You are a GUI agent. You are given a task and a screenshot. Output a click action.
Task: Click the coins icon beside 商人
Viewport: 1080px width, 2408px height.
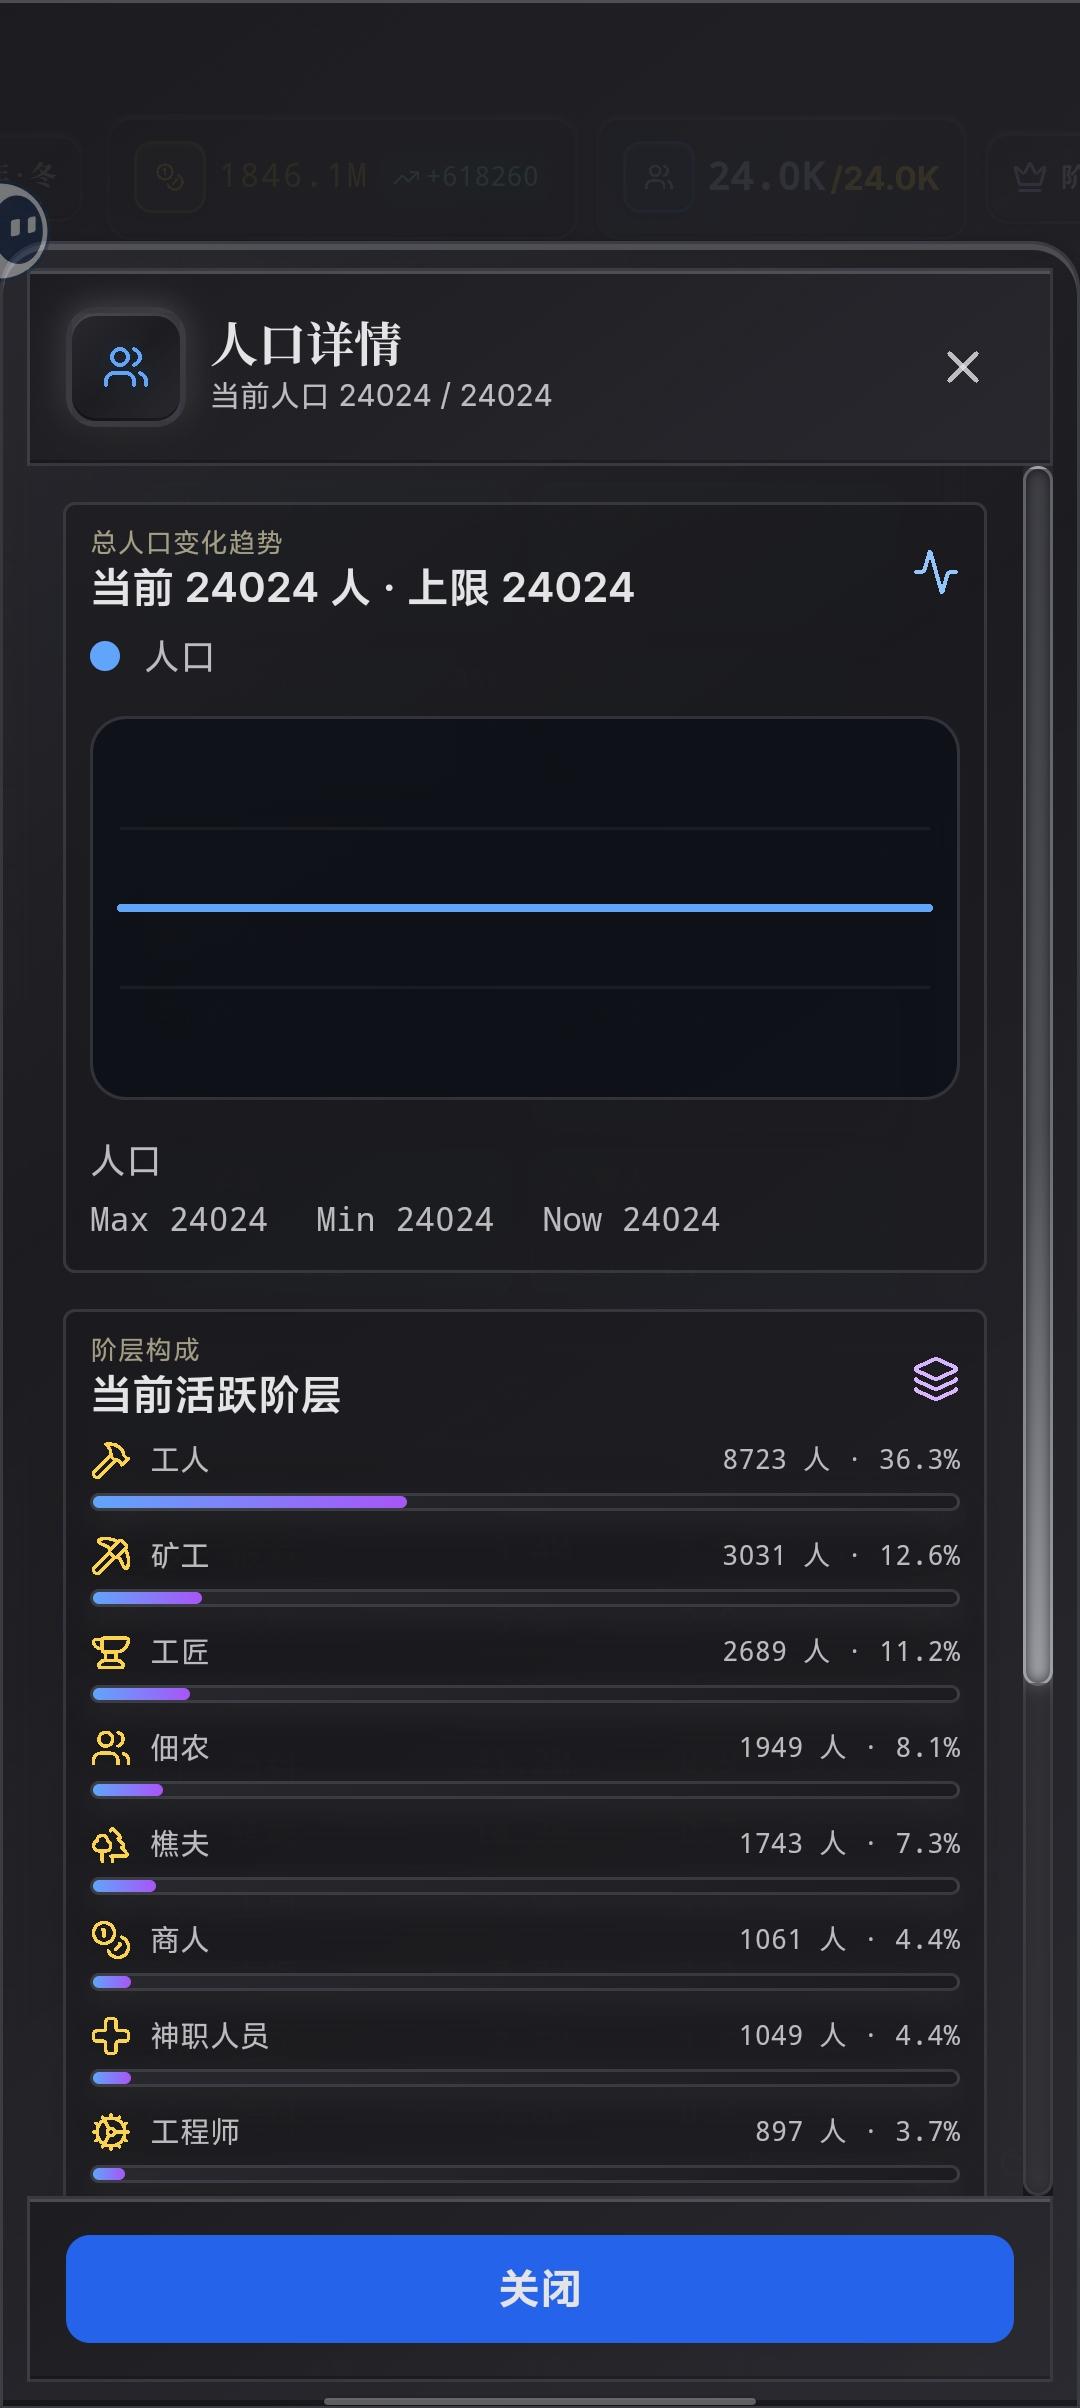(111, 1940)
